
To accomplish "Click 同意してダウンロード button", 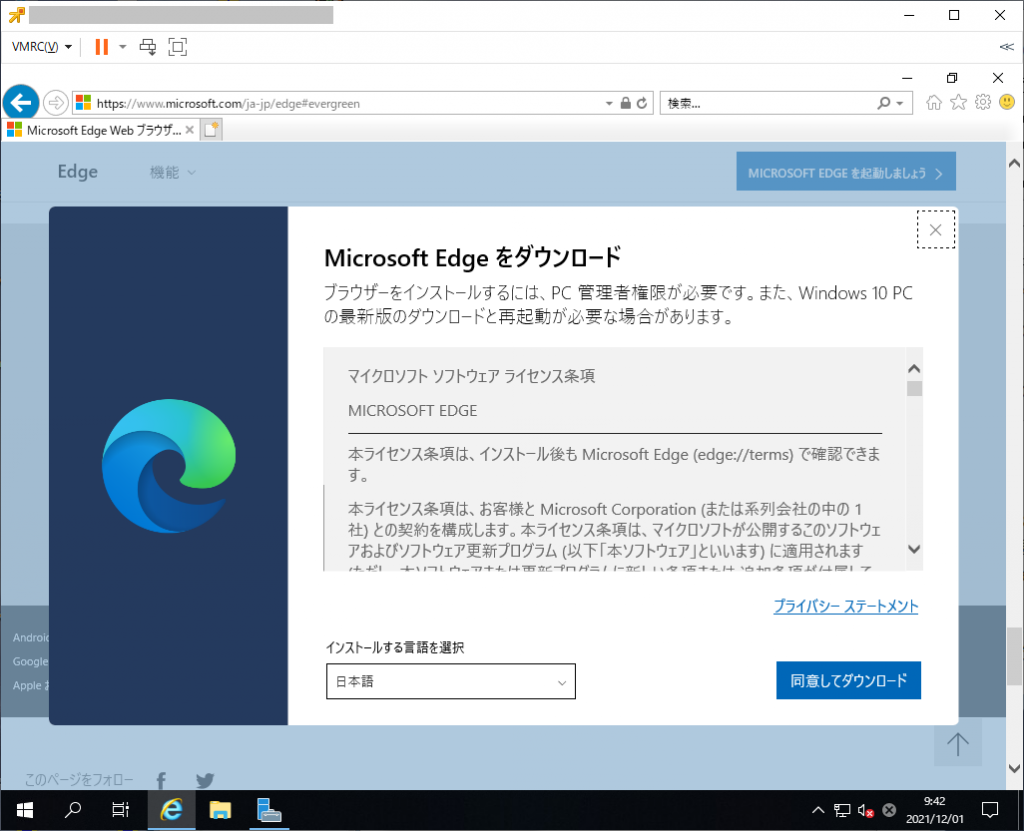I will pyautogui.click(x=848, y=681).
